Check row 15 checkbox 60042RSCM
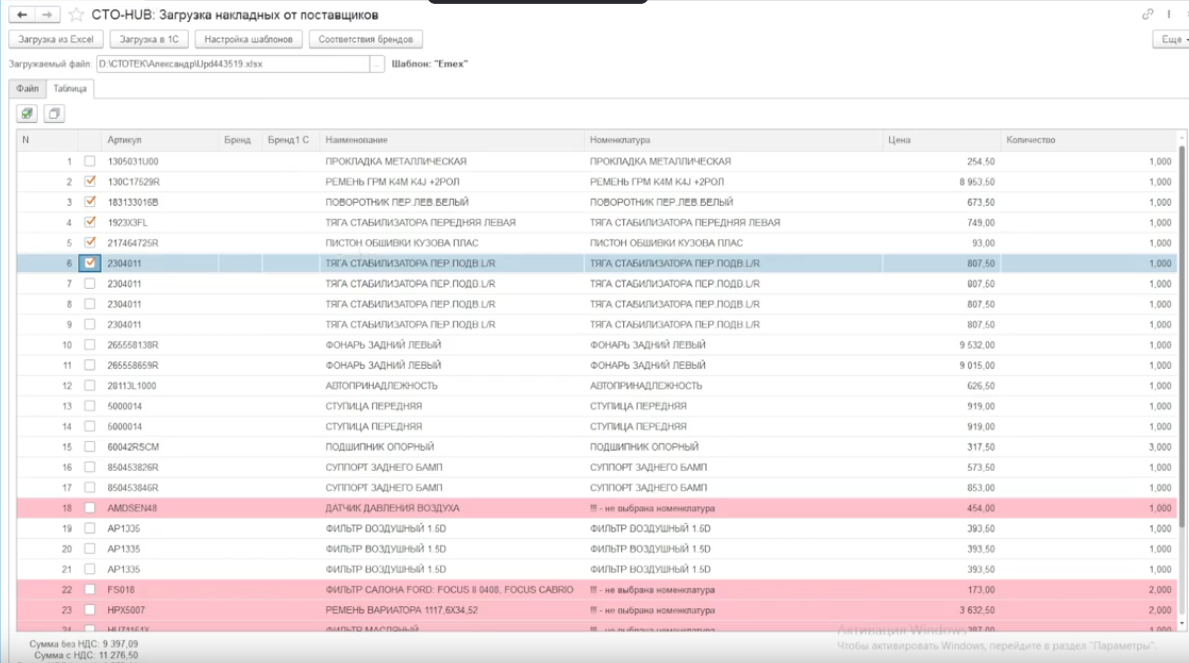Screen dimensions: 1189x663 [x=90, y=447]
